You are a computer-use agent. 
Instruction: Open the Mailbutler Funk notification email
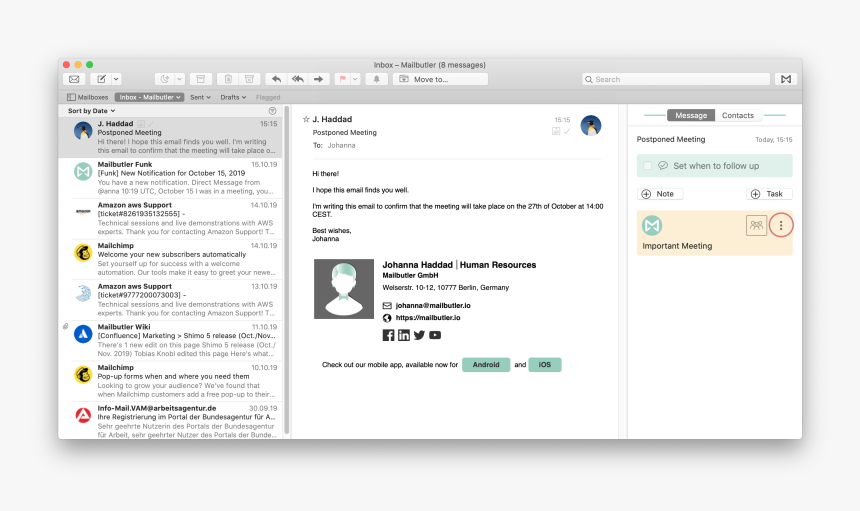tap(171, 178)
